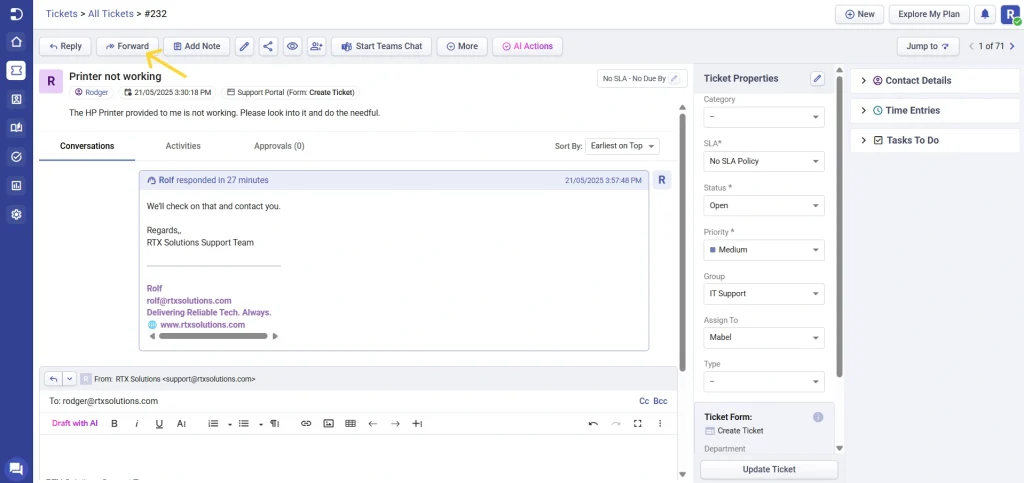
Task: Open the live chat bubble icon
Action: coord(16,468)
